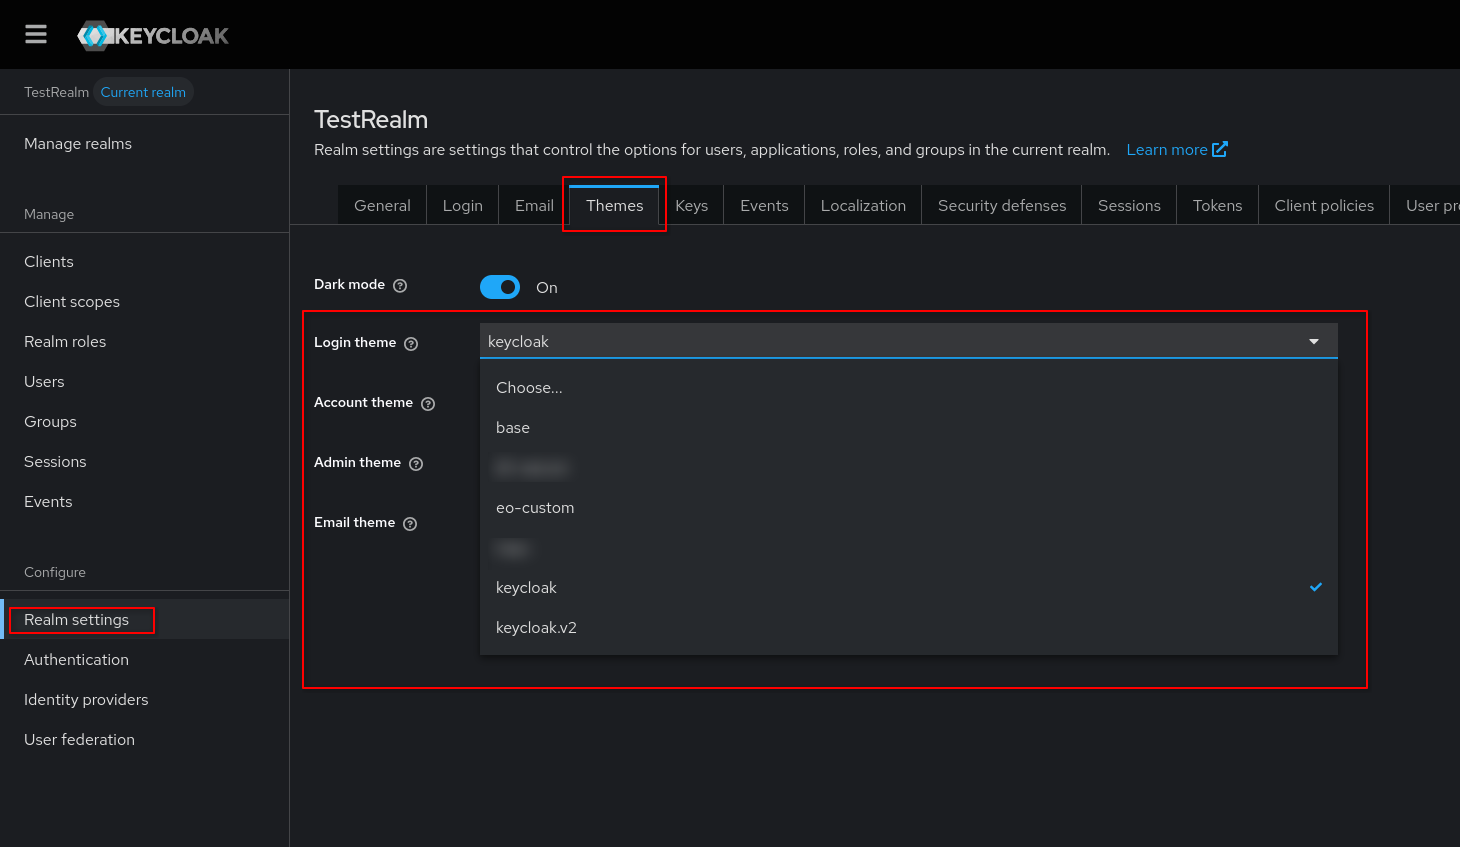
Task: Collapse the Login theme dropdown
Action: (908, 341)
